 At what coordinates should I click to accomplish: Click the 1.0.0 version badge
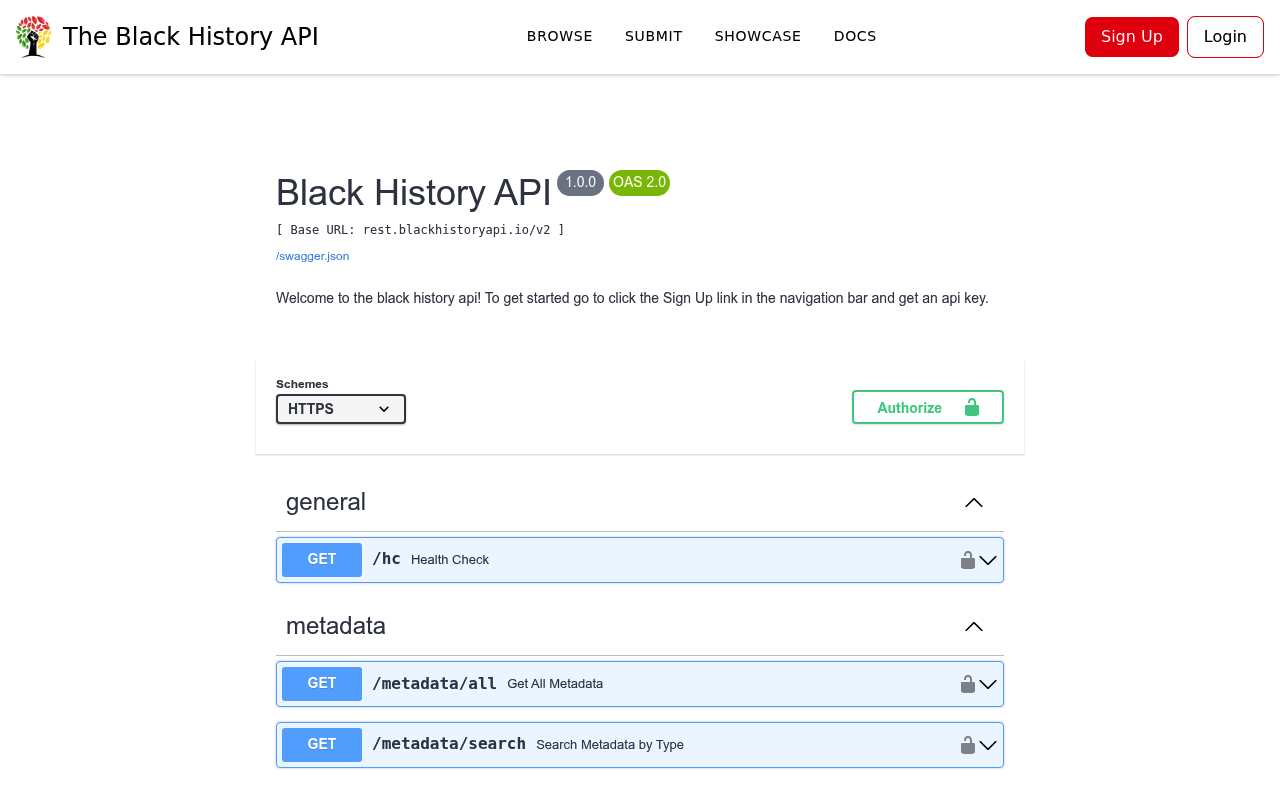[581, 183]
